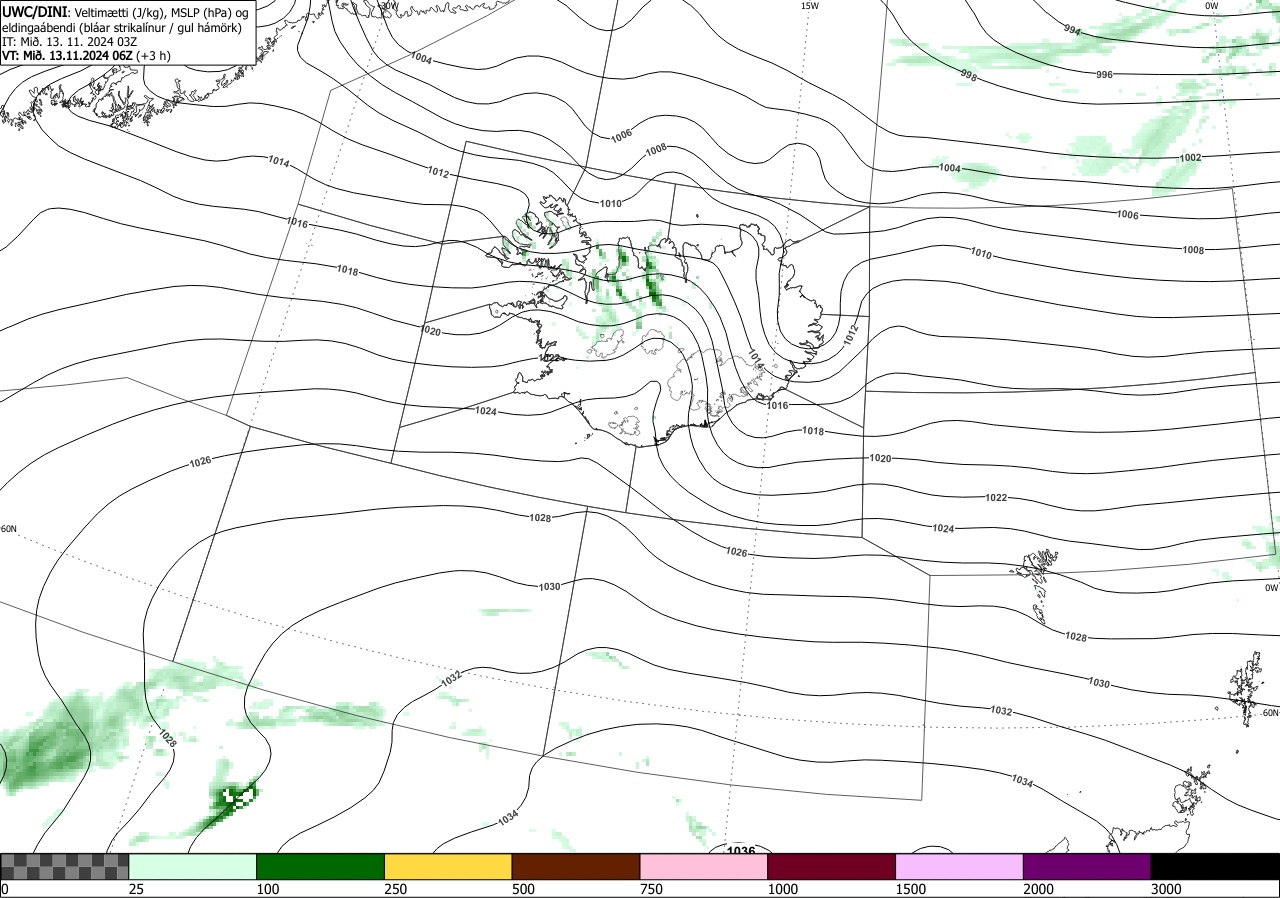Click the checkered gray 0–25 legend swatch
Image resolution: width=1280 pixels, height=898 pixels.
coord(64,866)
